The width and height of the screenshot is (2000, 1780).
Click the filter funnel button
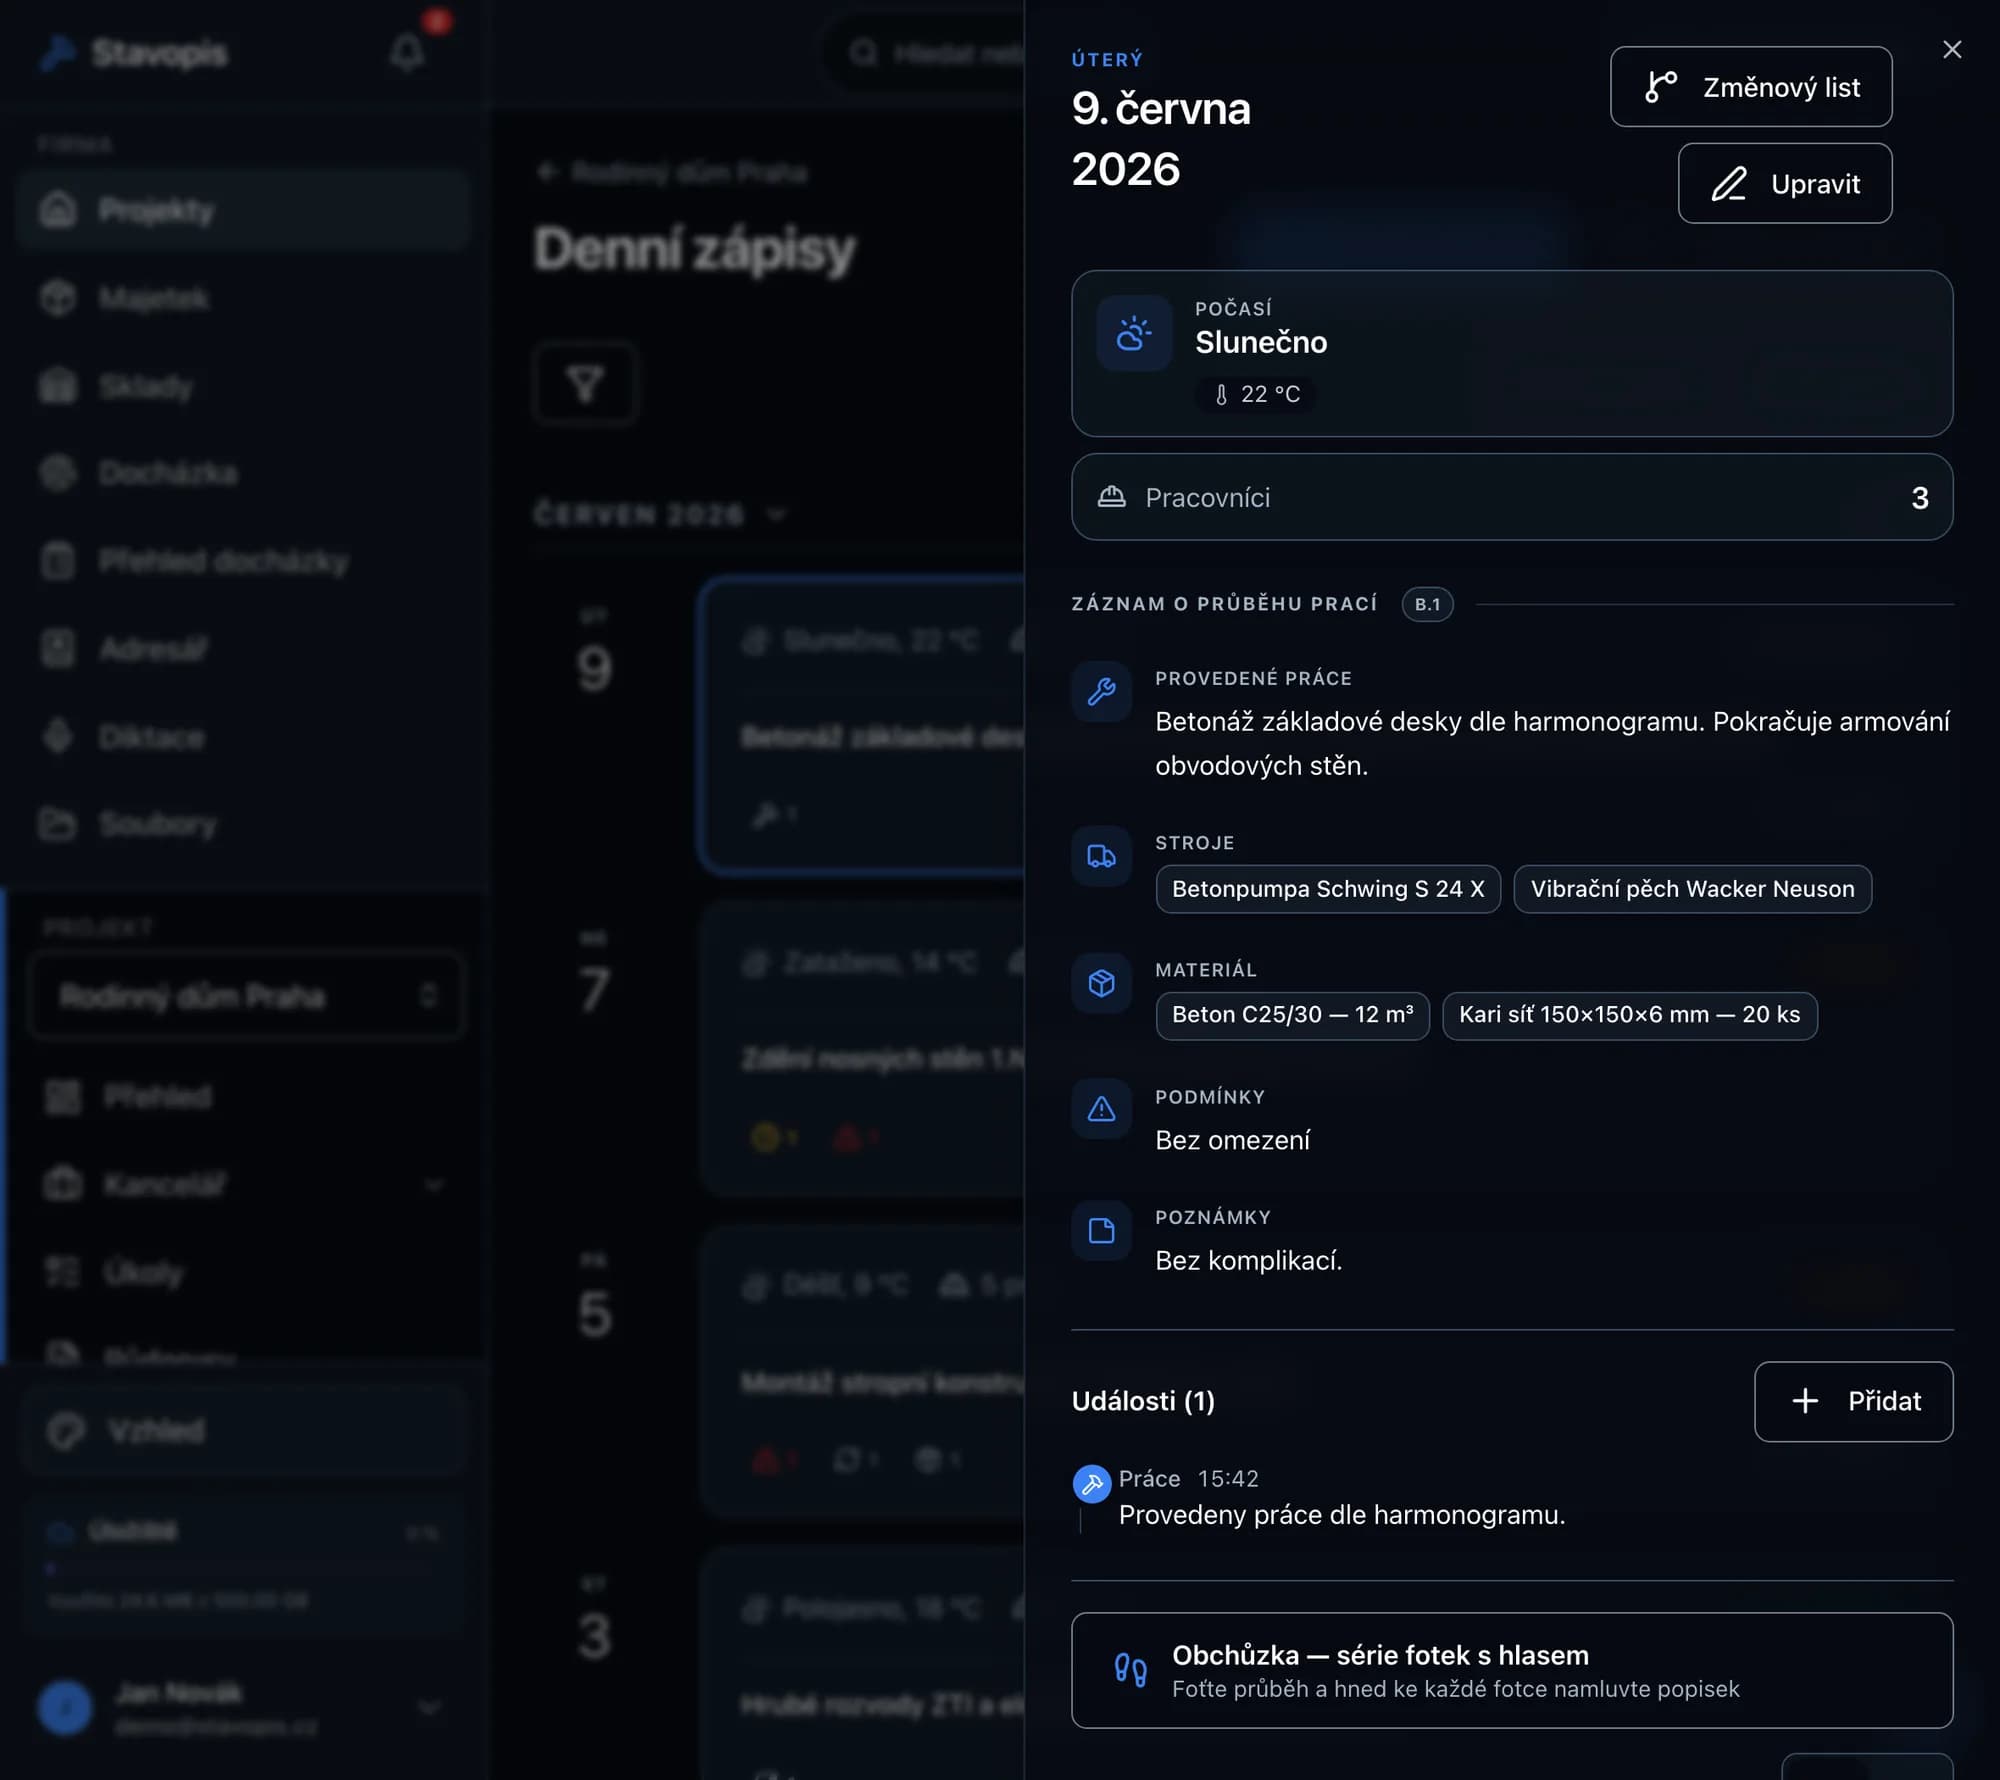tap(585, 384)
